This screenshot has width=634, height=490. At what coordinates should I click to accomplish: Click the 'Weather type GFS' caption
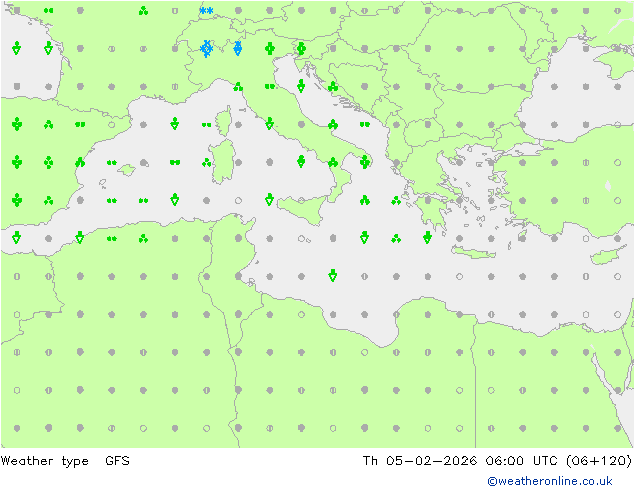65,461
